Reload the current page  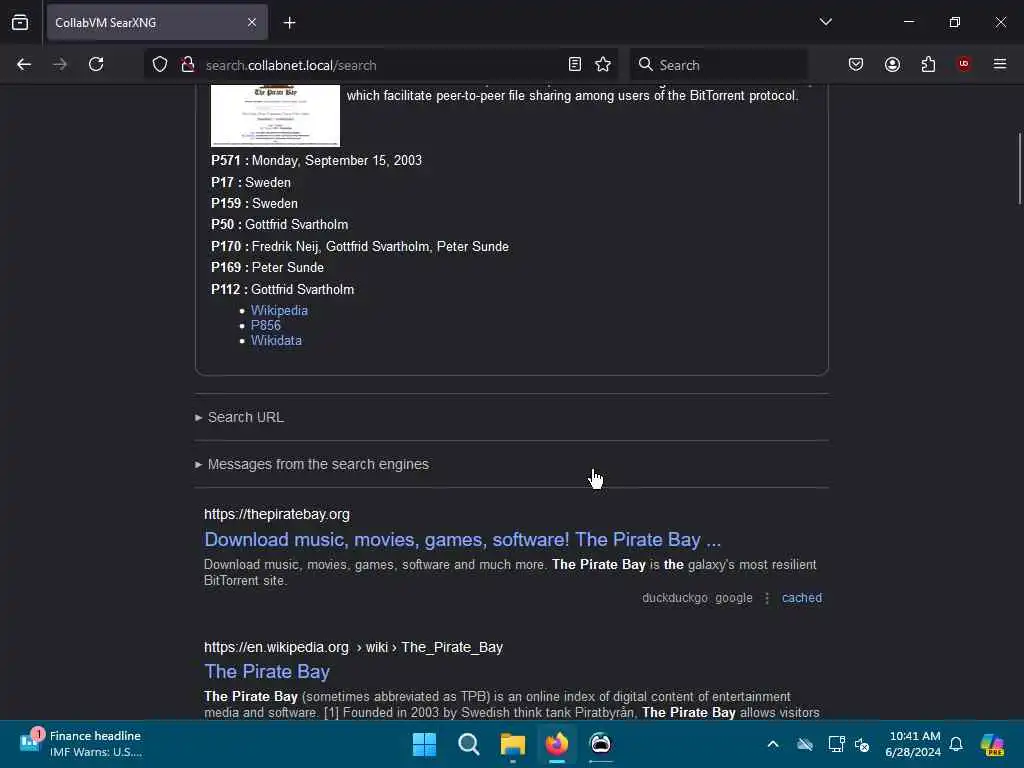tap(96, 65)
